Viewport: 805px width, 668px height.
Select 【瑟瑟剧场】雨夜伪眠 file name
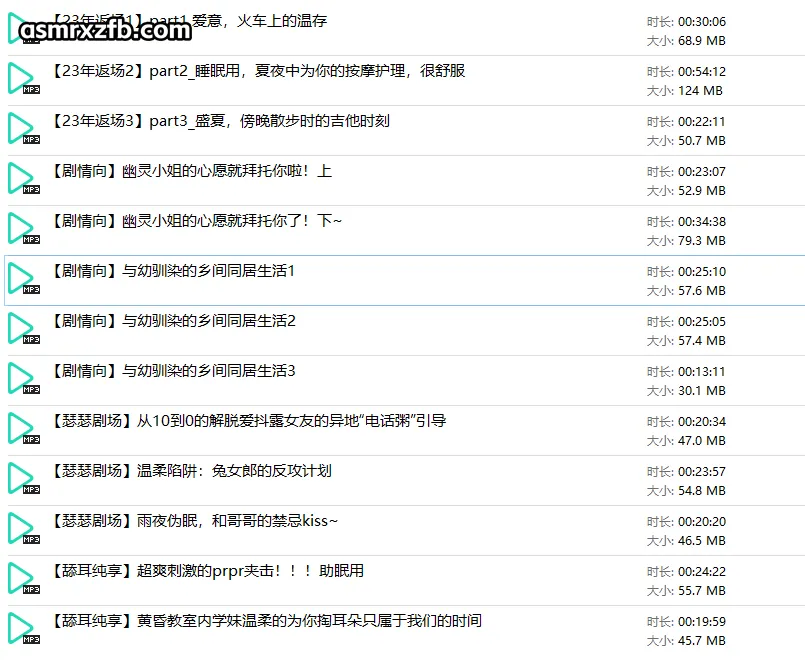(195, 521)
